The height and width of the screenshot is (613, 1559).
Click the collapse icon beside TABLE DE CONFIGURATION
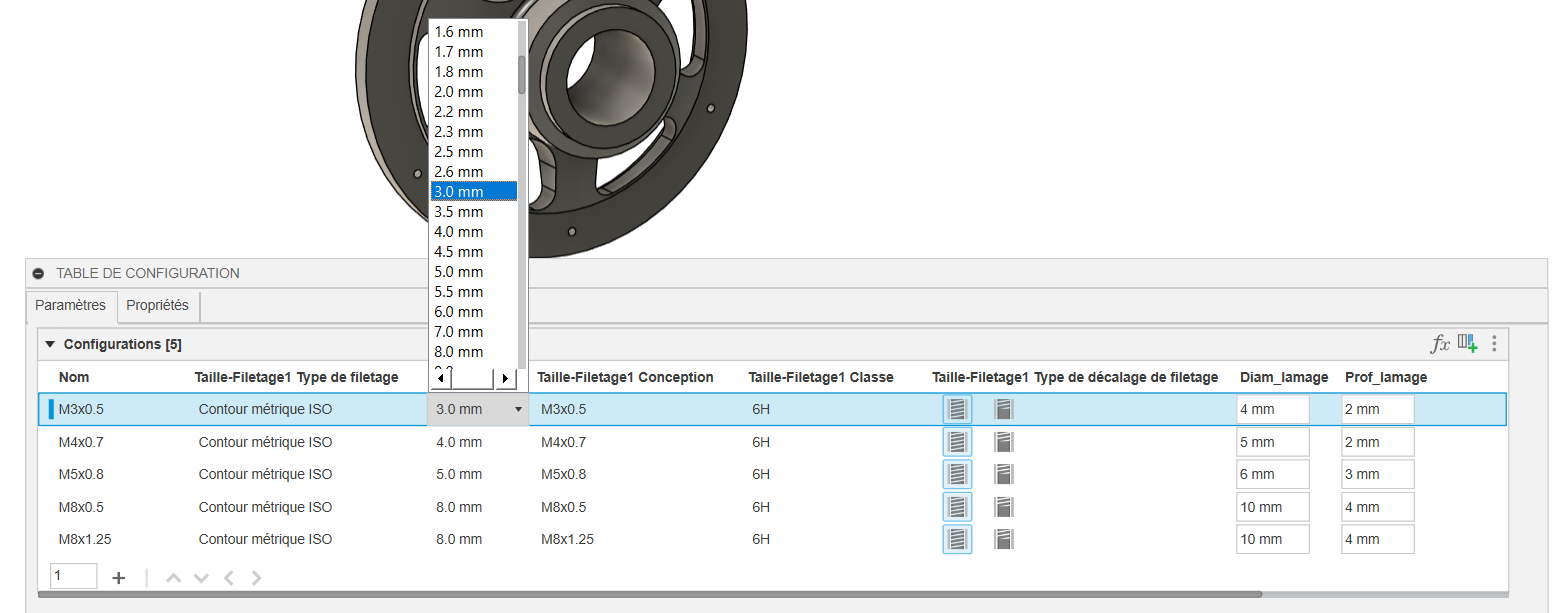(38, 273)
